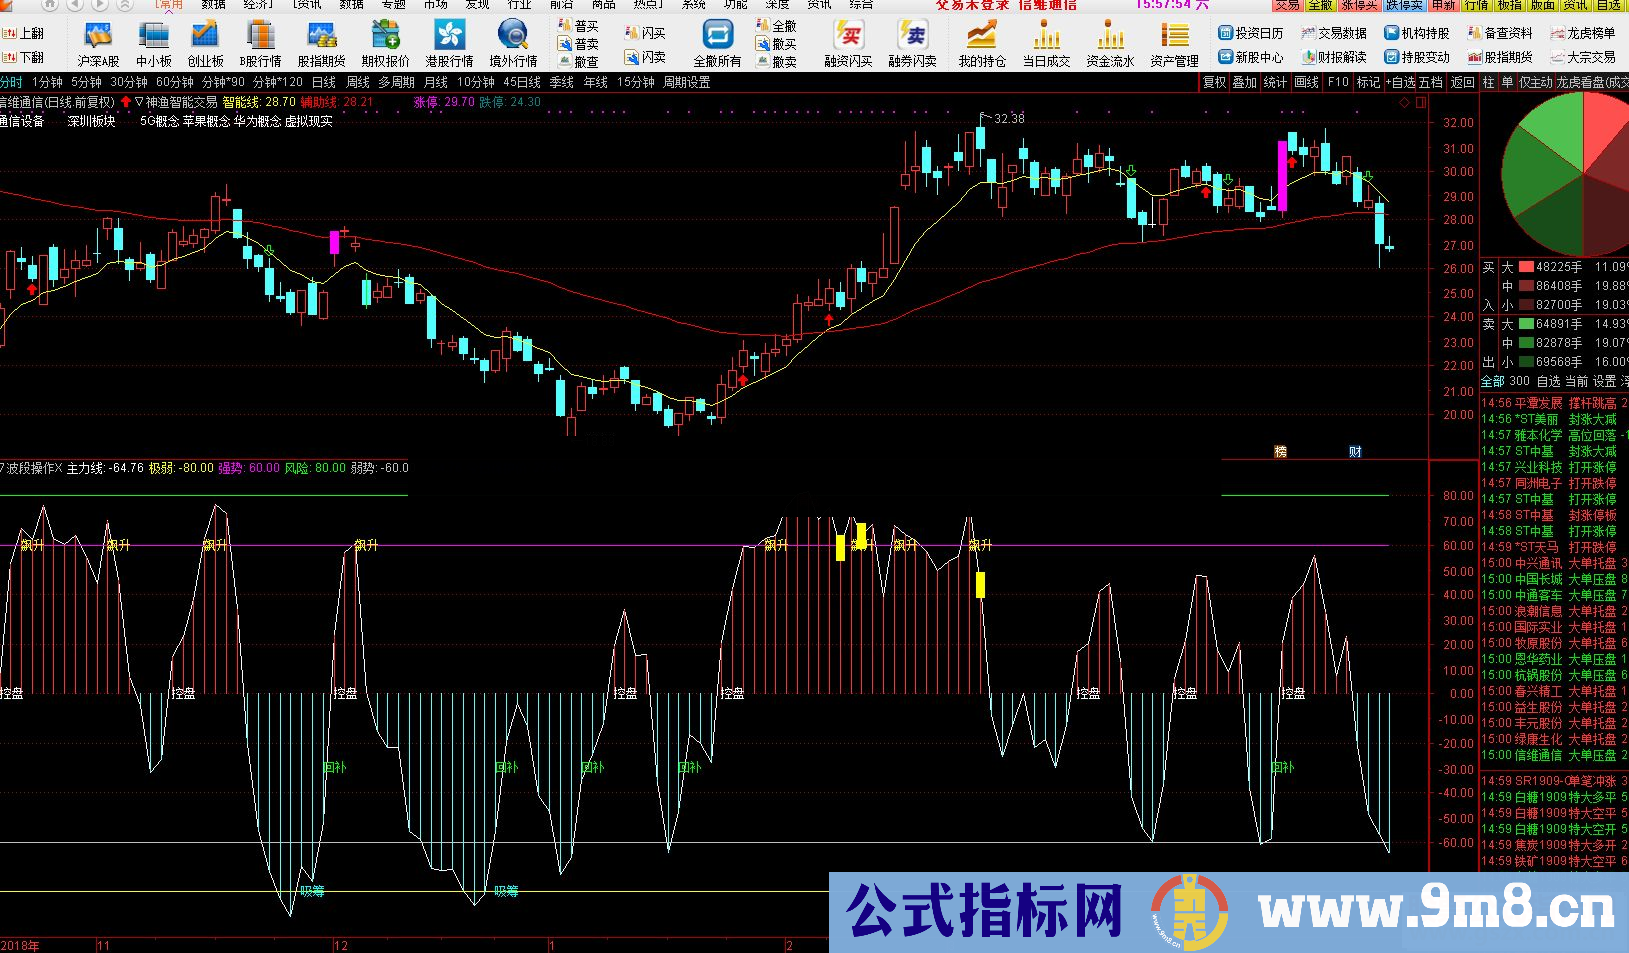Screen dimensions: 1629x953
Task: Open the 周期设置 period settings
Action: pos(686,82)
